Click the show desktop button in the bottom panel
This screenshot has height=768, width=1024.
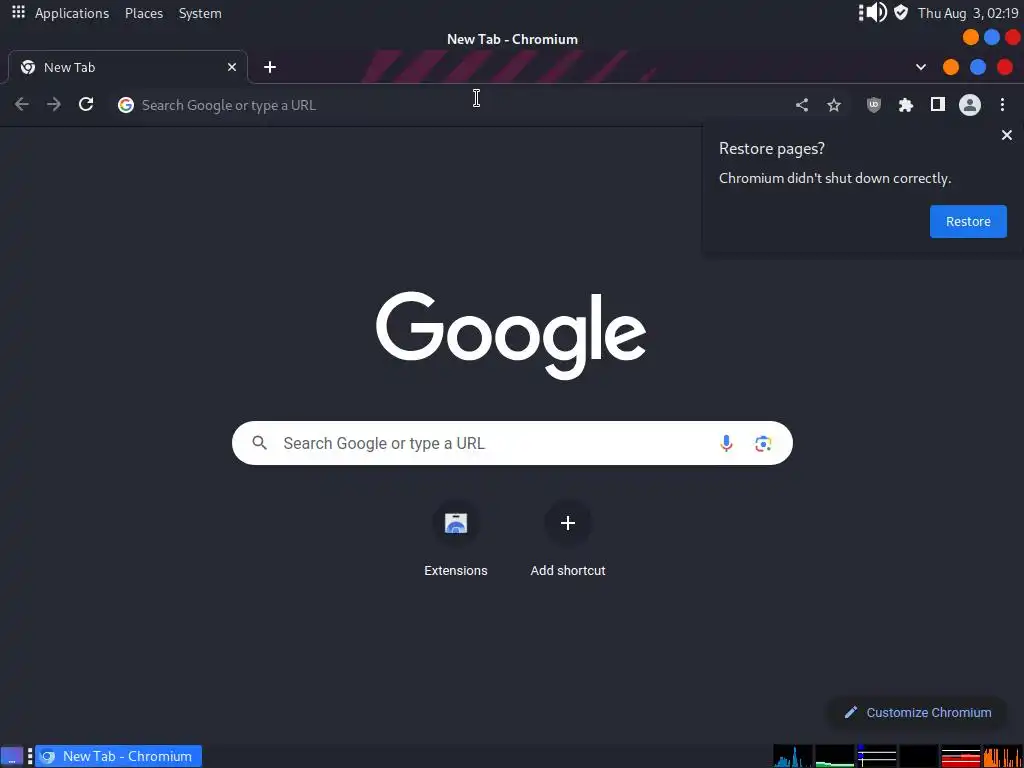tap(12, 756)
